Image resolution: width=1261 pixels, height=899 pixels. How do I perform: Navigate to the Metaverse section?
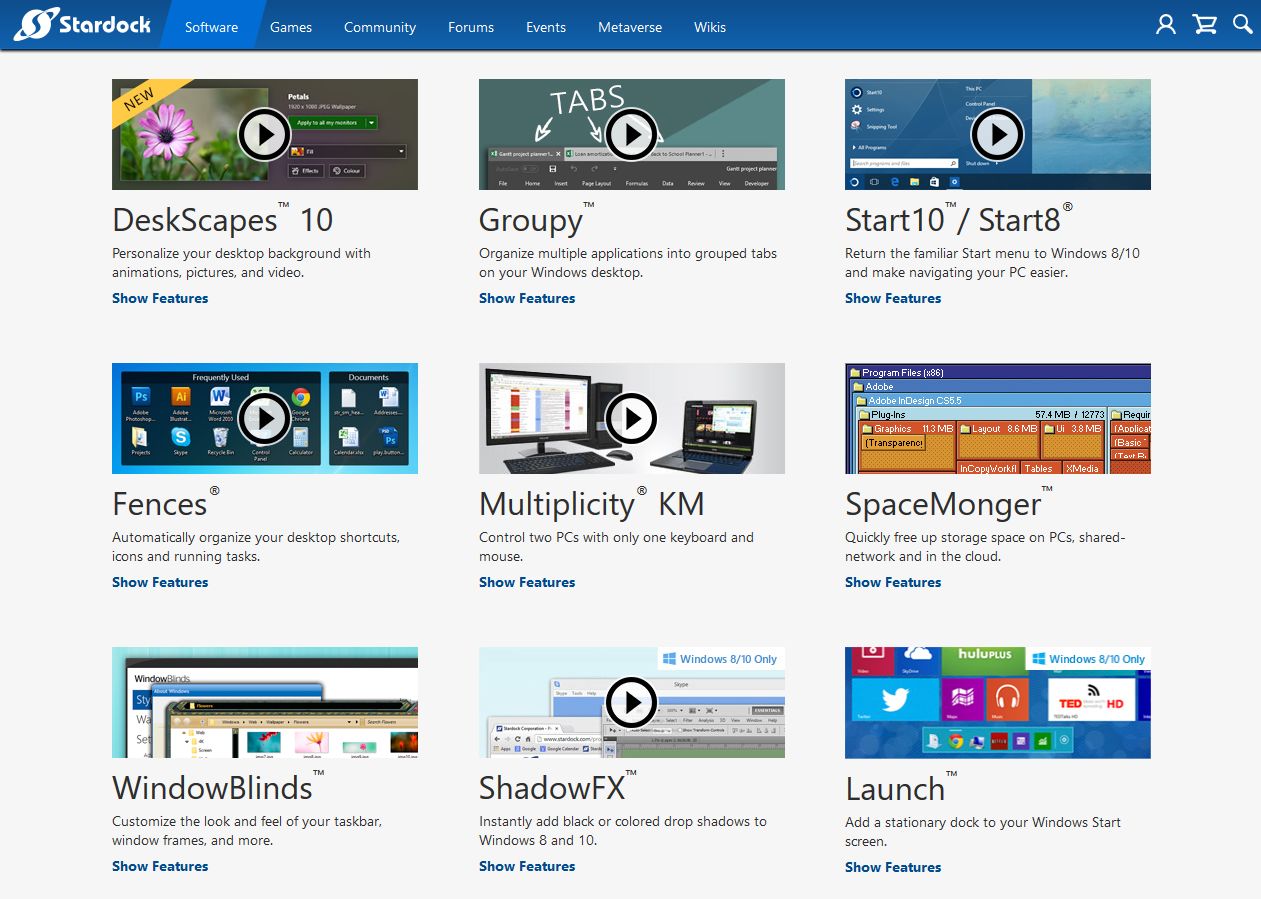[x=630, y=27]
